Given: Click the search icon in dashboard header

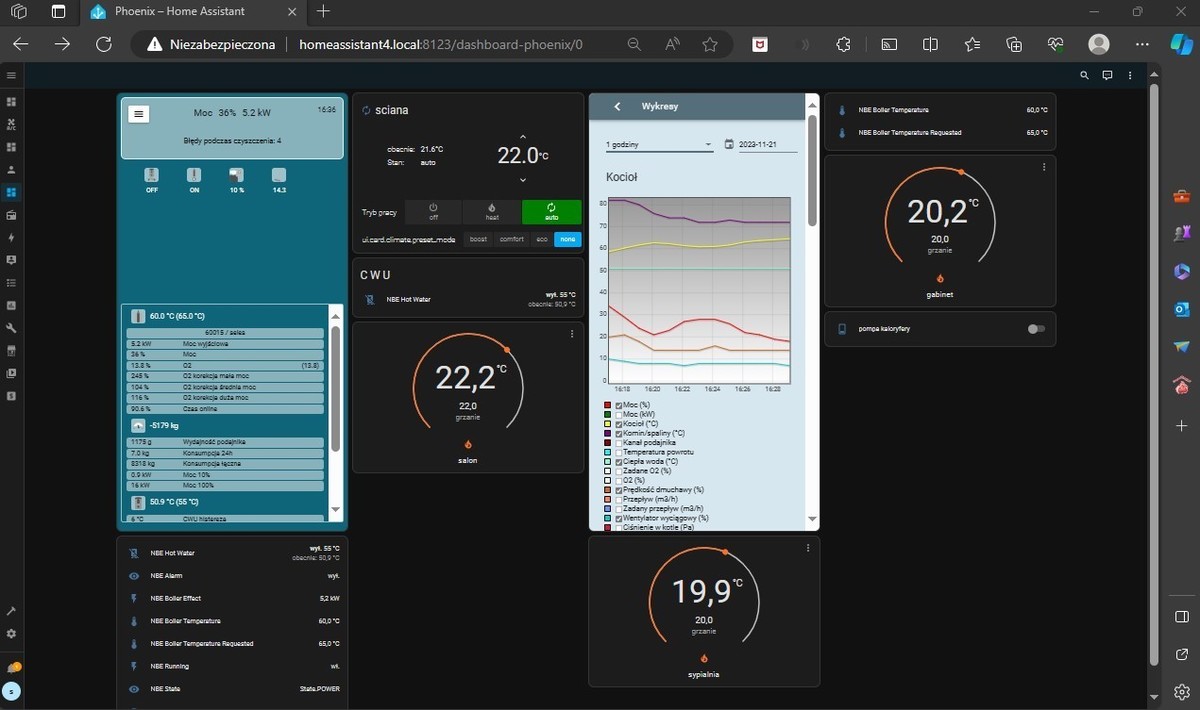Looking at the screenshot, I should pos(1085,75).
